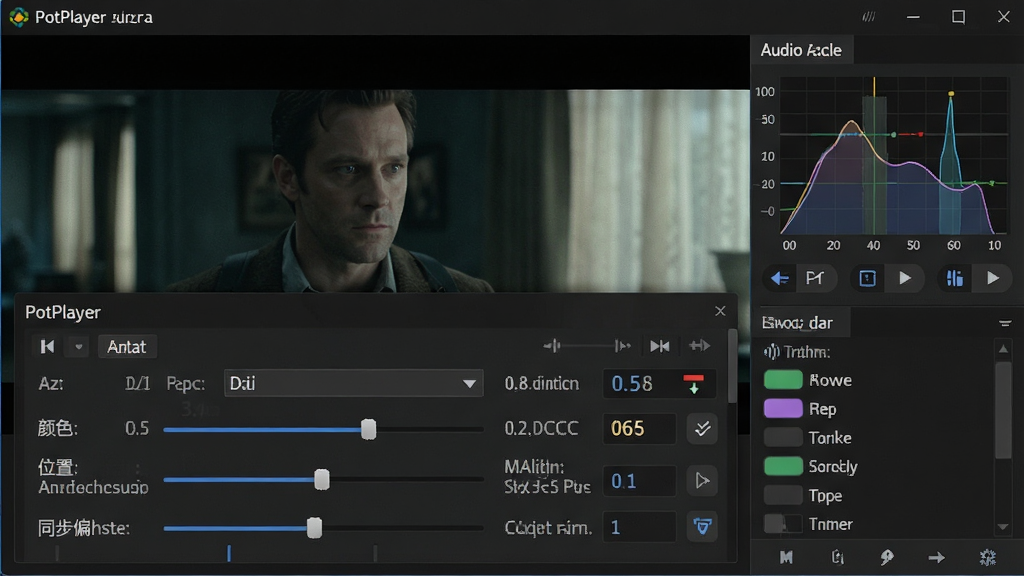Click the rightmost play button under the graph
The width and height of the screenshot is (1024, 576).
point(993,279)
